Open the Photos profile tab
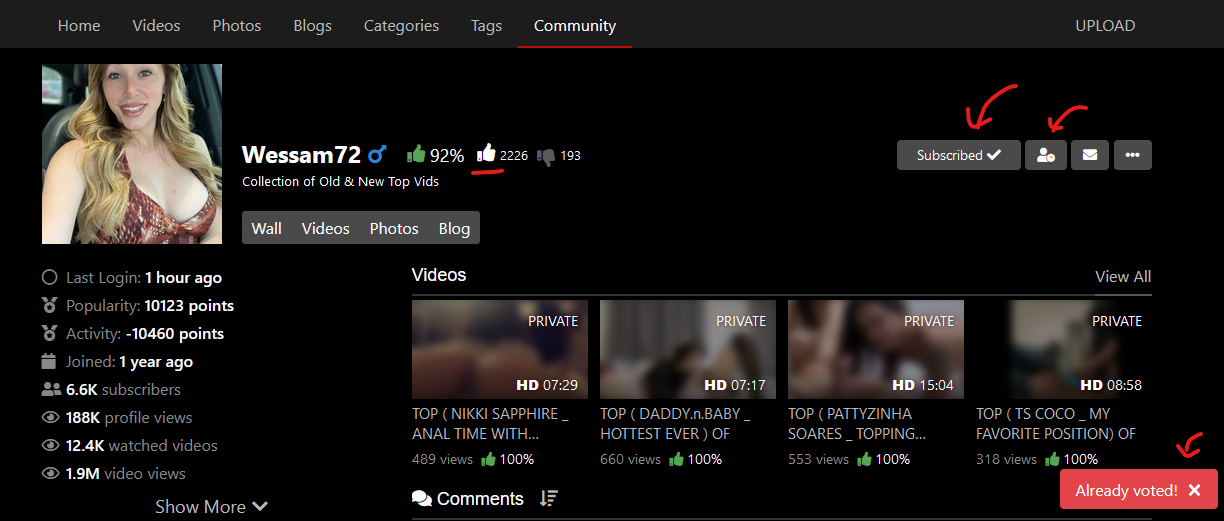1224x521 pixels. [x=394, y=228]
